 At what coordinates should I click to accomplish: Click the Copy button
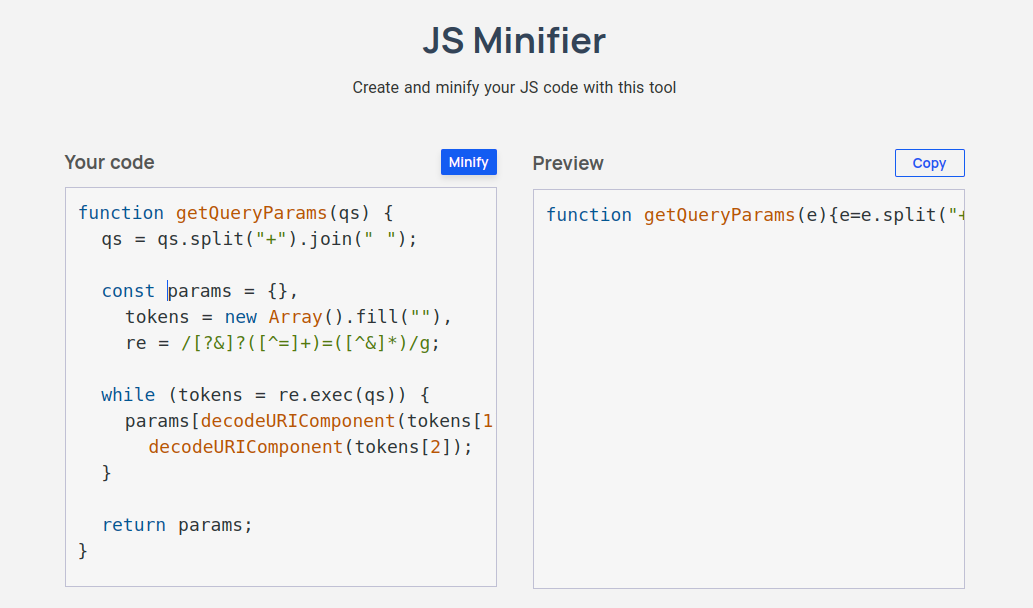tap(929, 163)
